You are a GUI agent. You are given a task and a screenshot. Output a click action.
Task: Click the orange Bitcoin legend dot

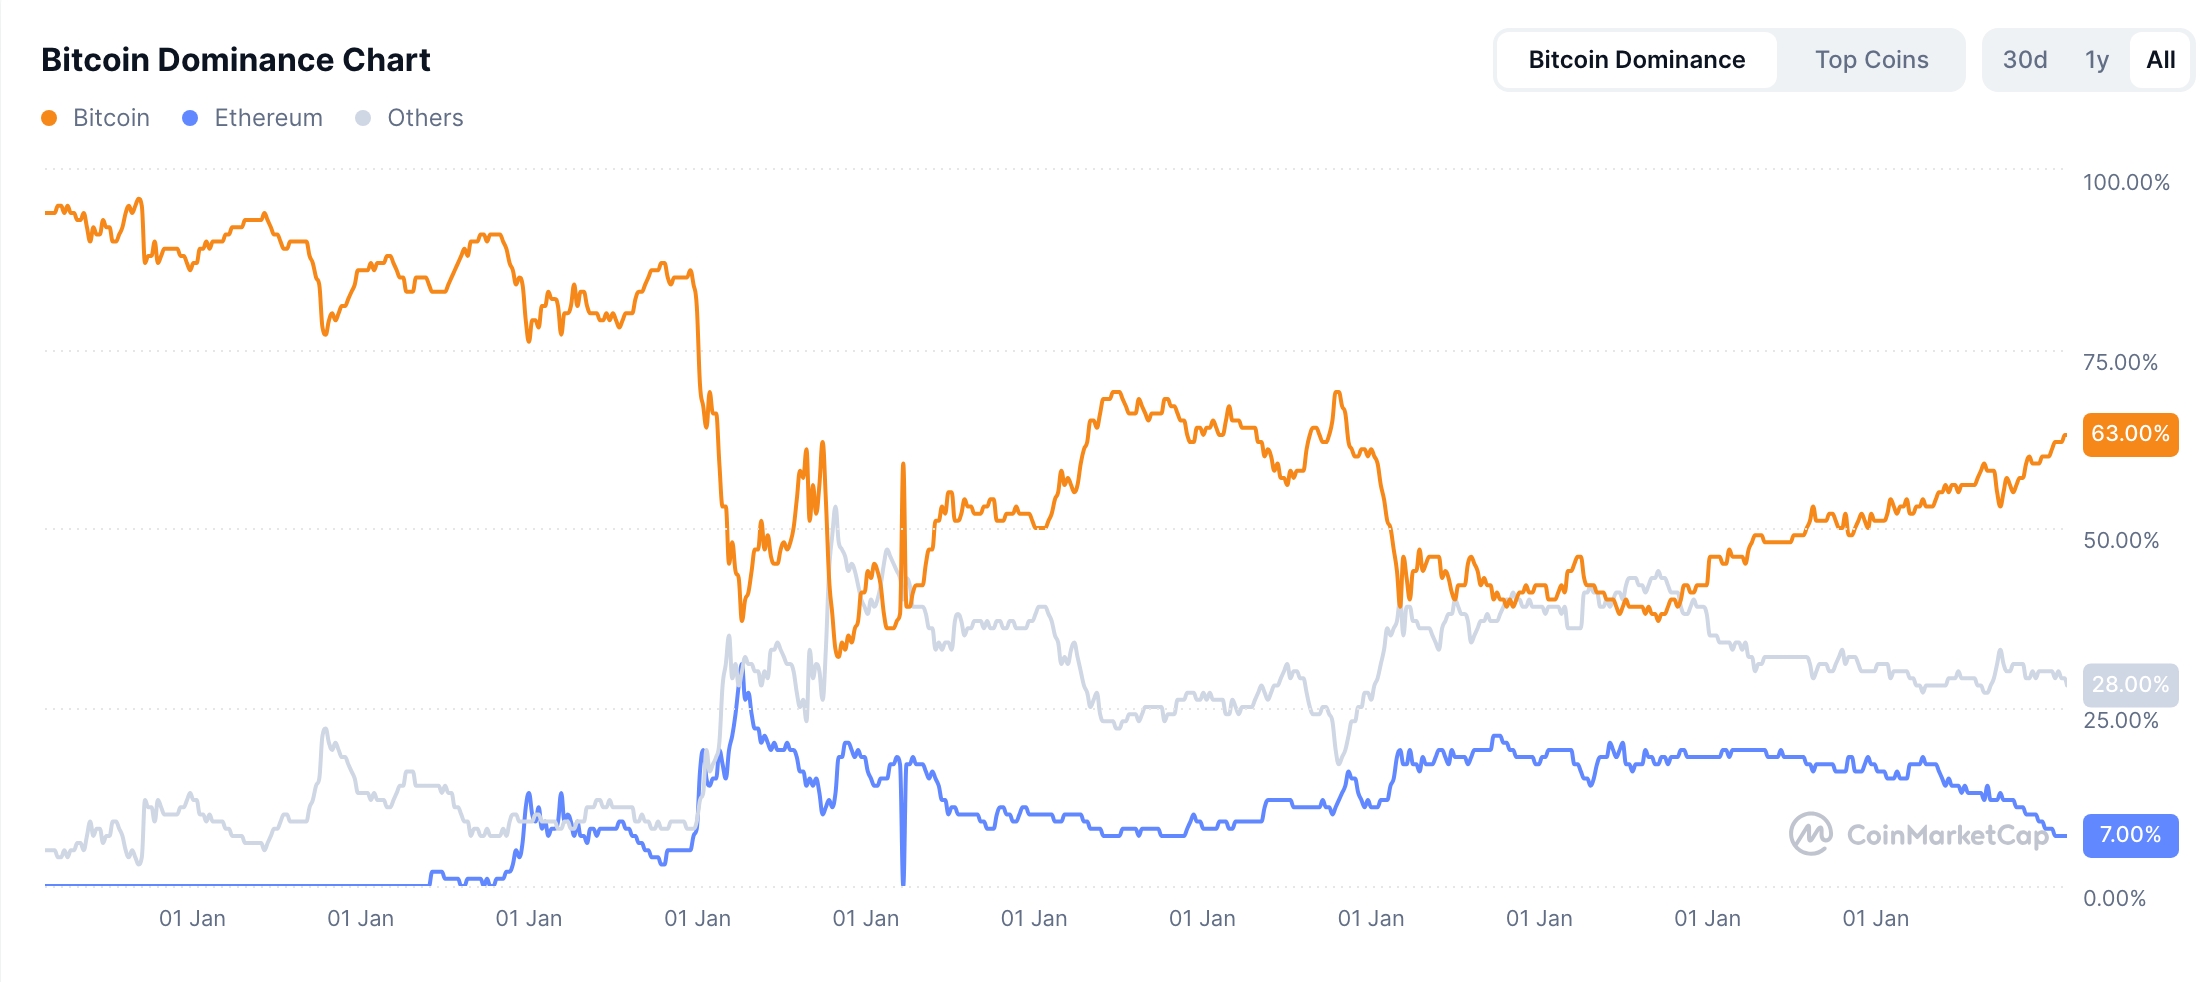[49, 118]
